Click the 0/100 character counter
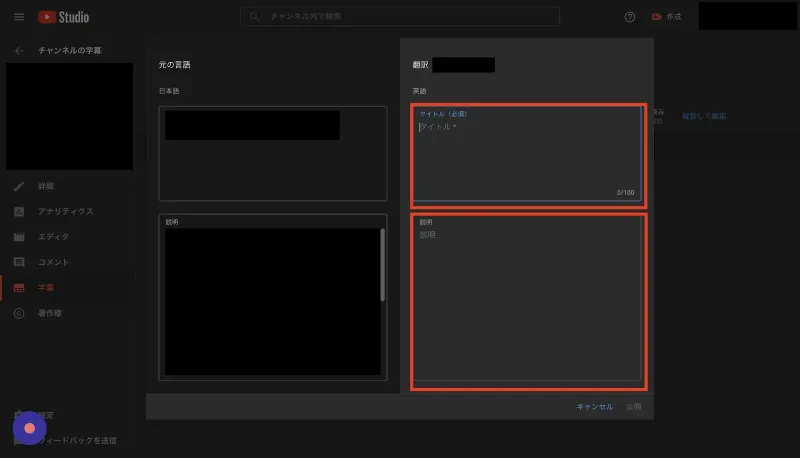800x458 pixels. click(x=626, y=192)
